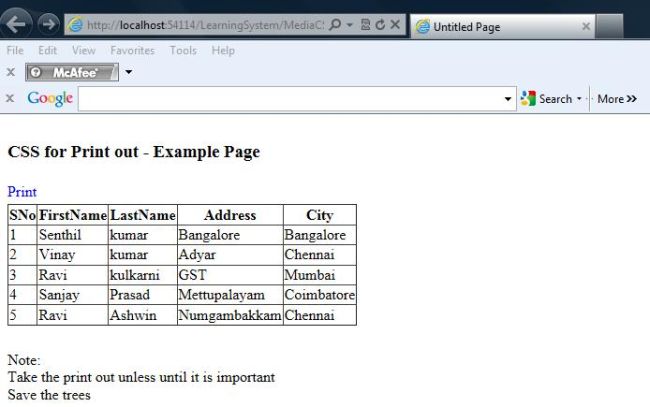
Task: Click the Address column header
Action: click(x=230, y=215)
